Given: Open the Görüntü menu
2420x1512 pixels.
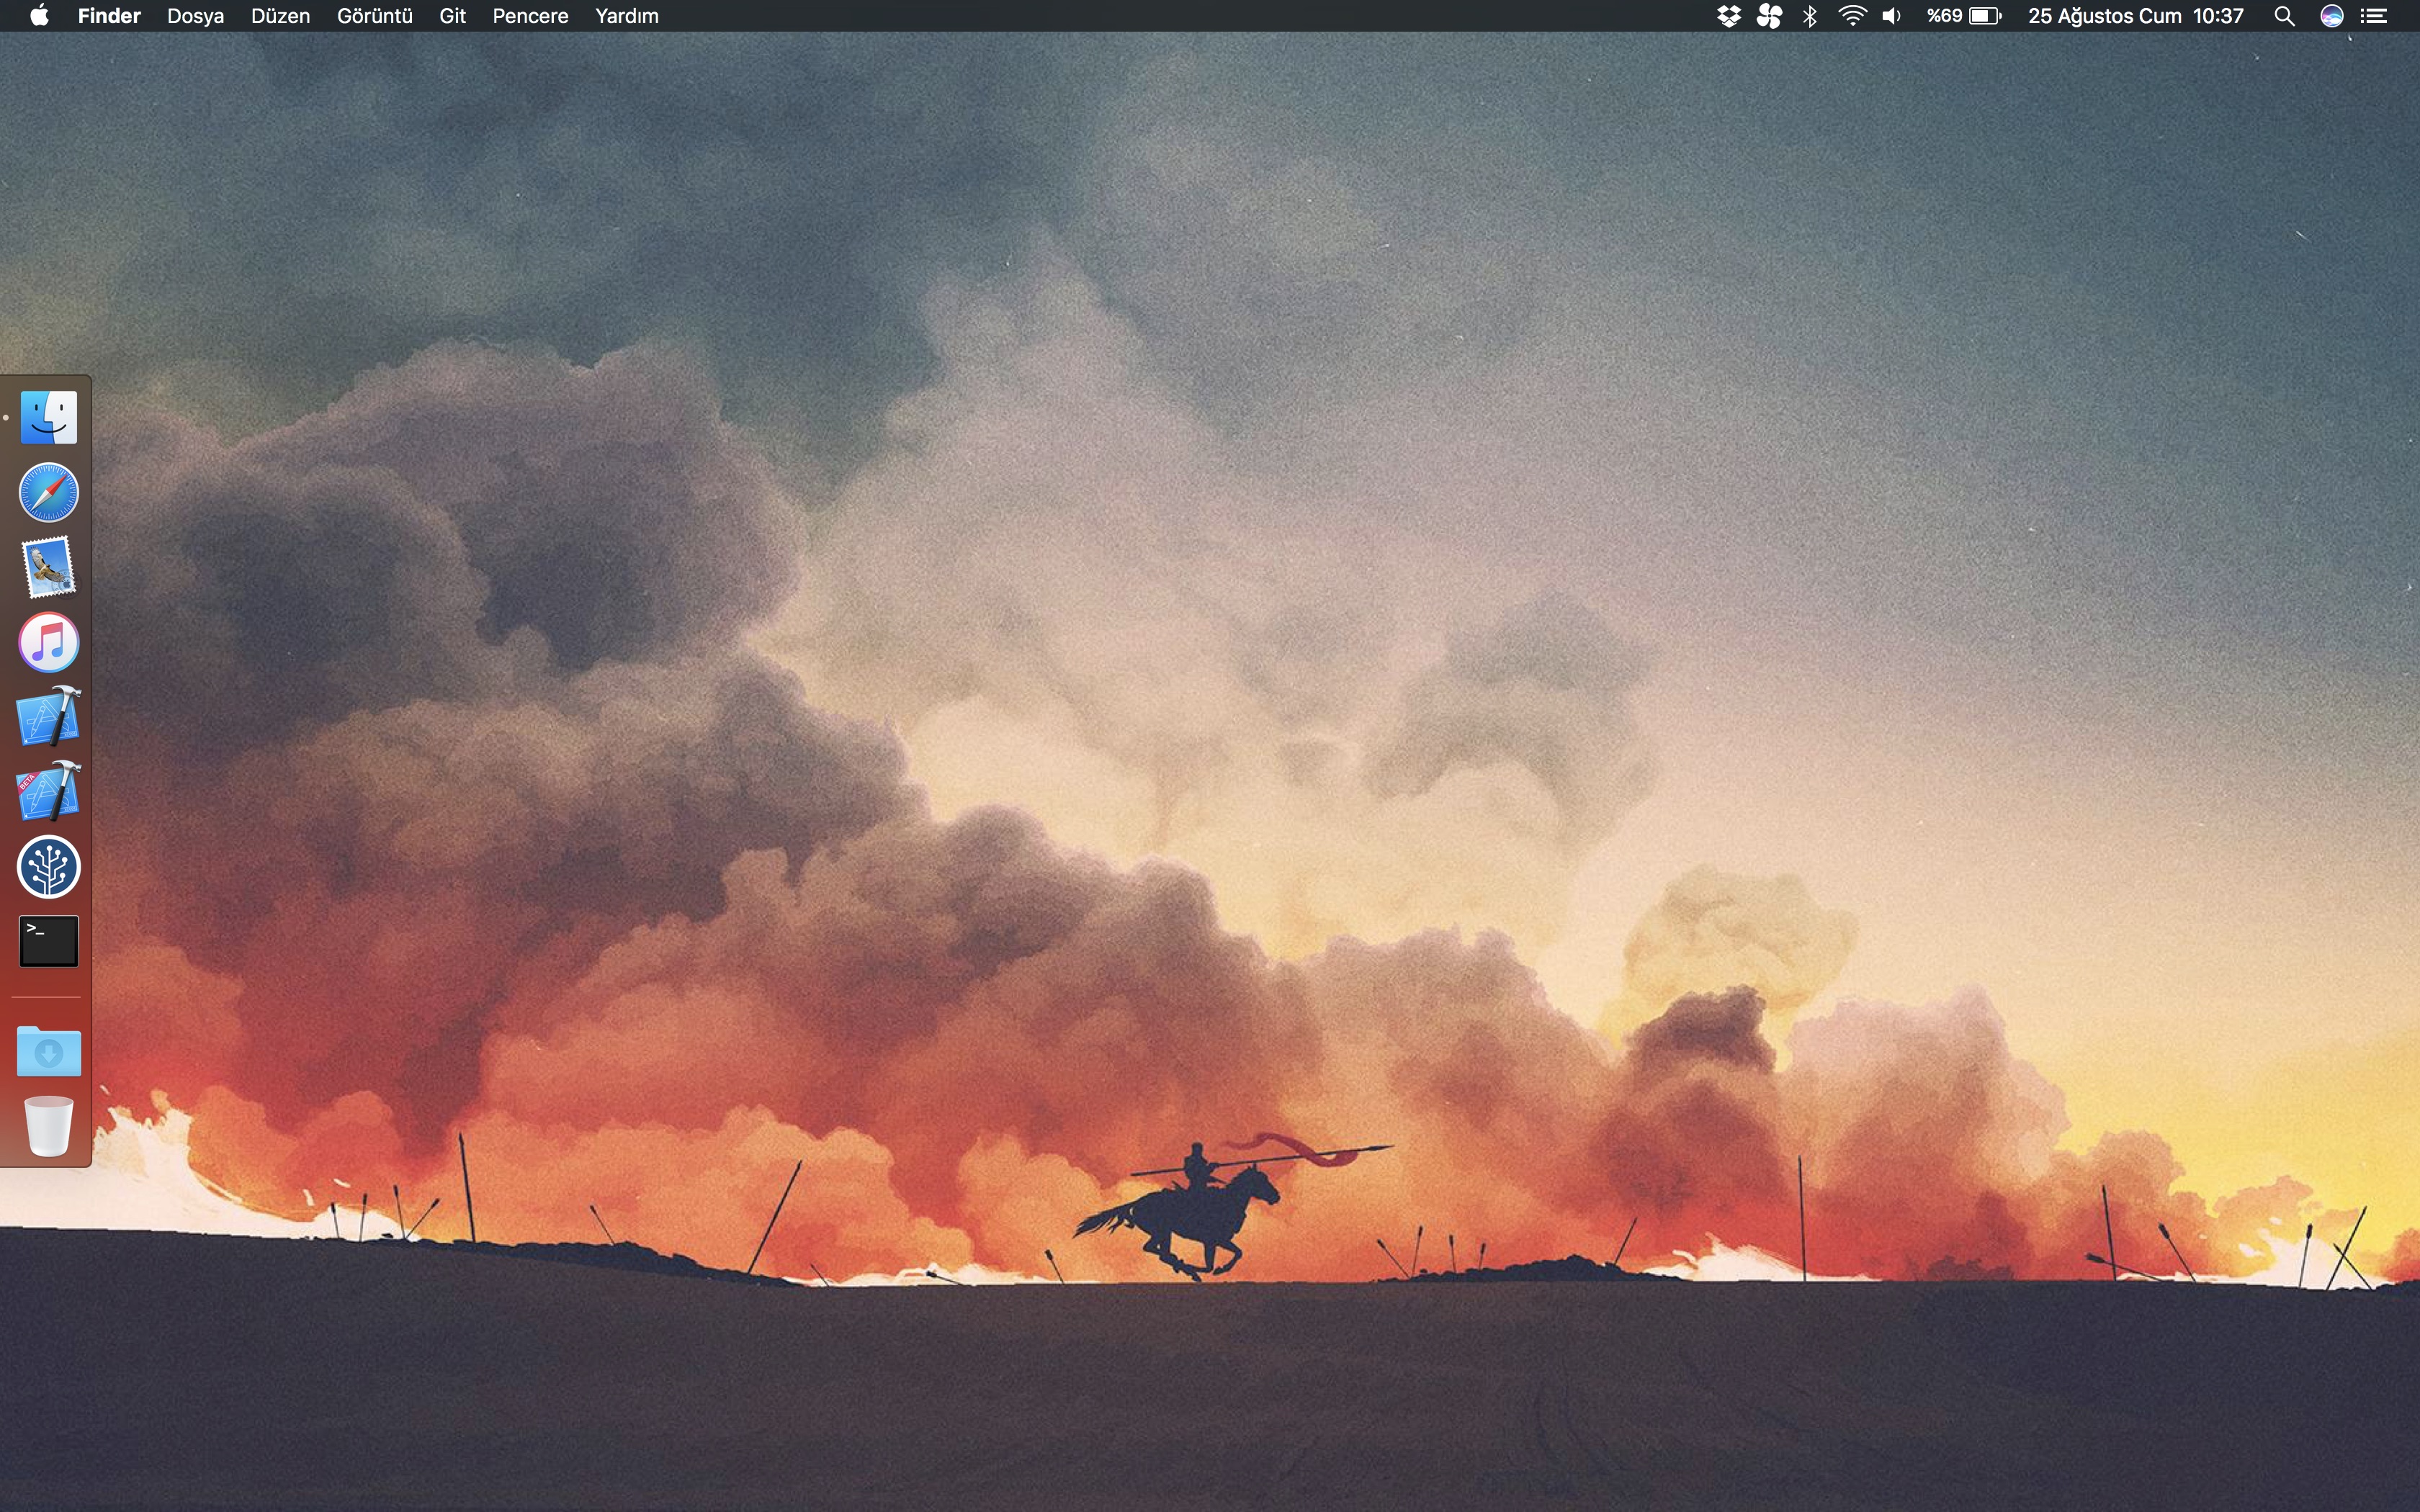Looking at the screenshot, I should [375, 16].
